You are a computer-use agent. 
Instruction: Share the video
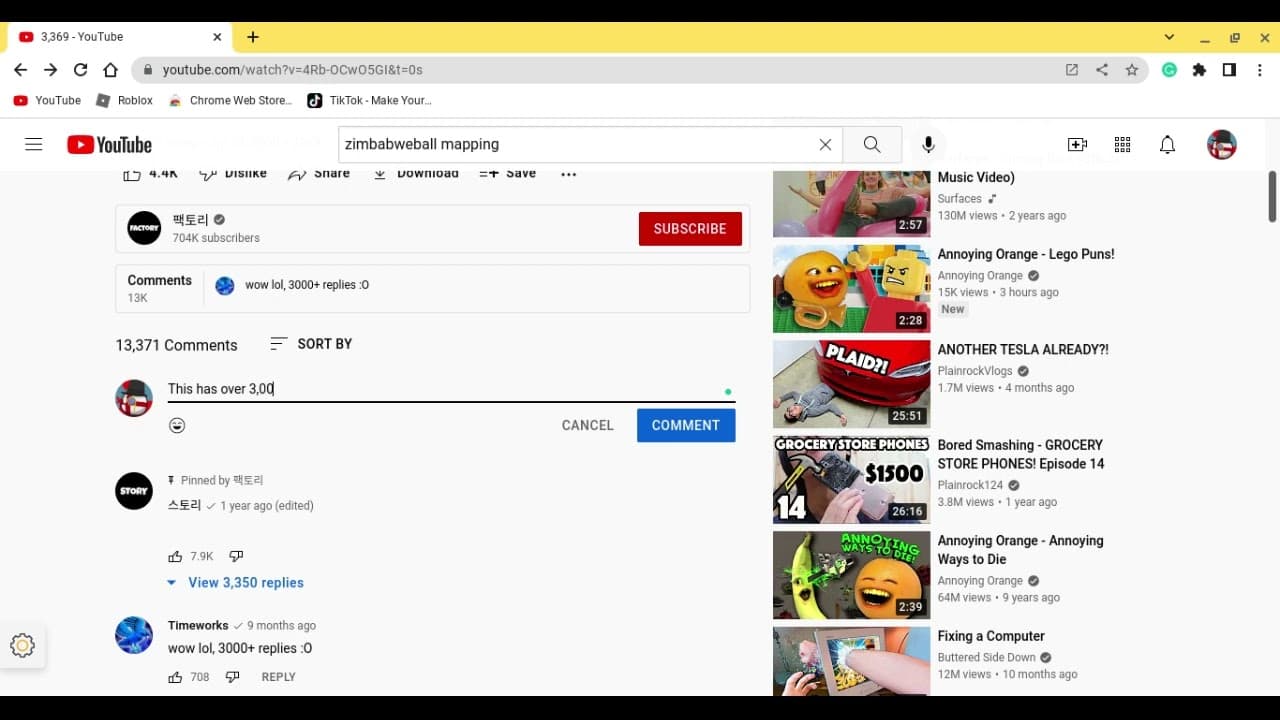319,174
